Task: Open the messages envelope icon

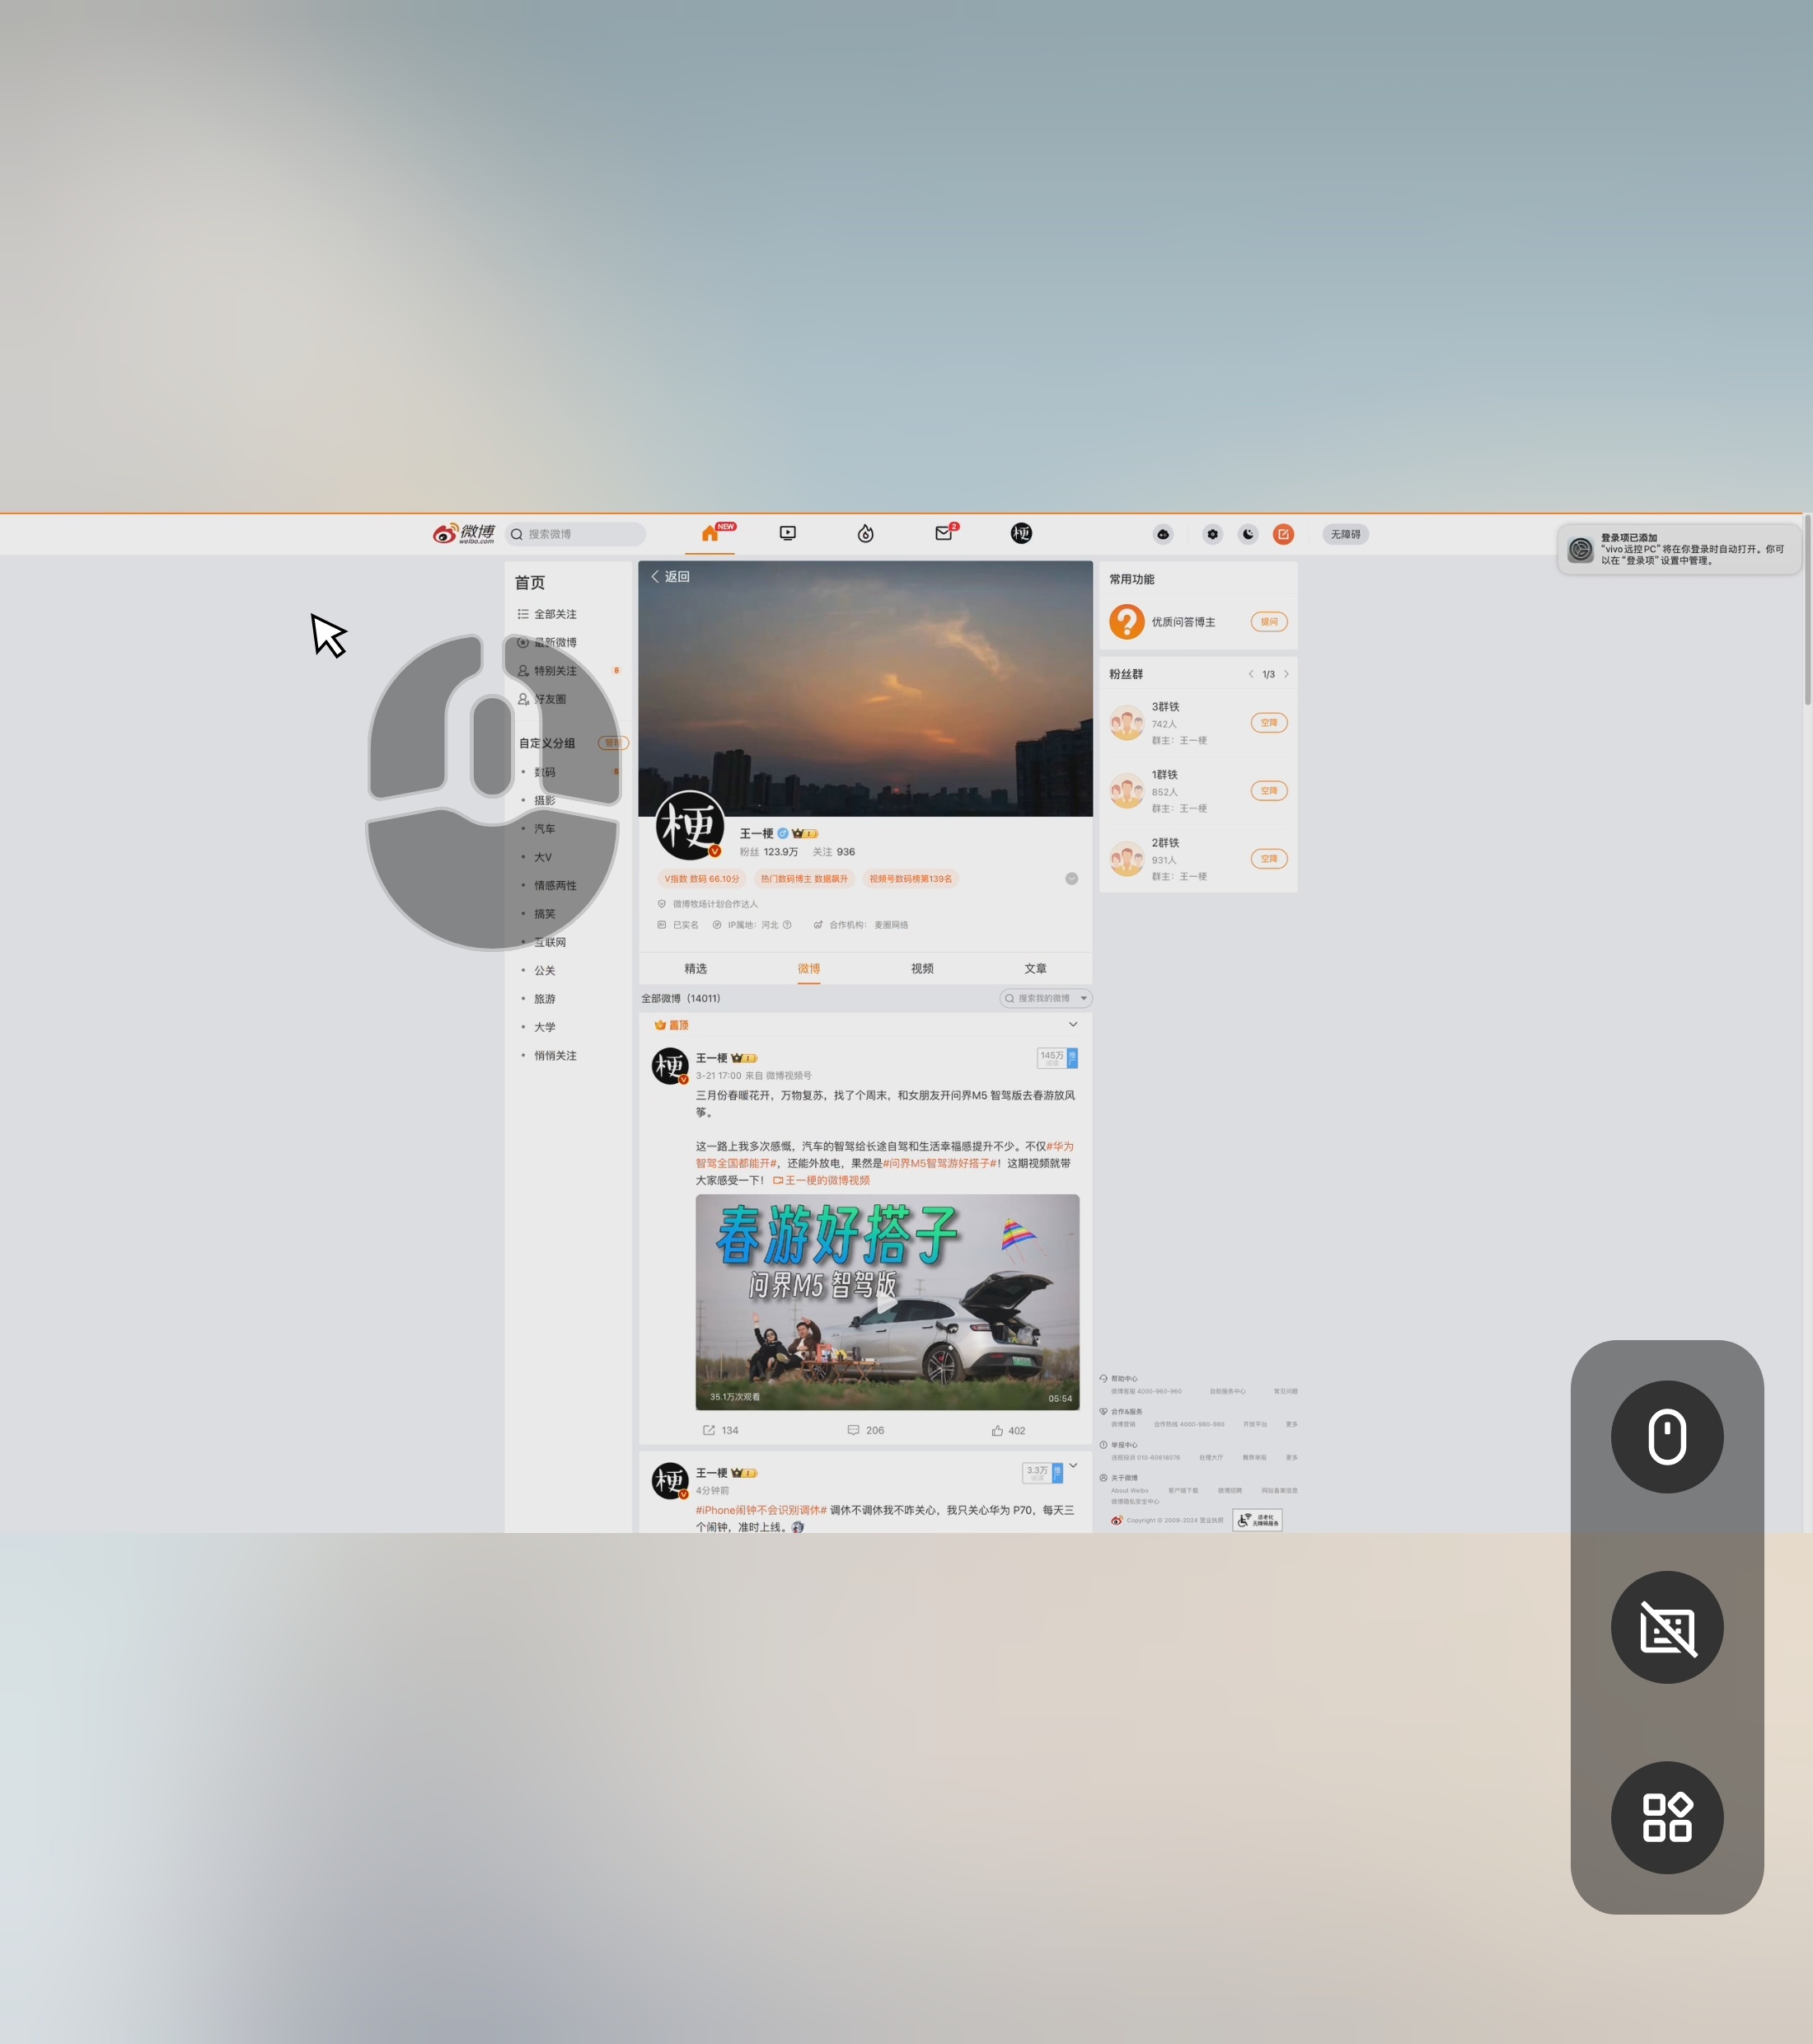Action: 943,533
